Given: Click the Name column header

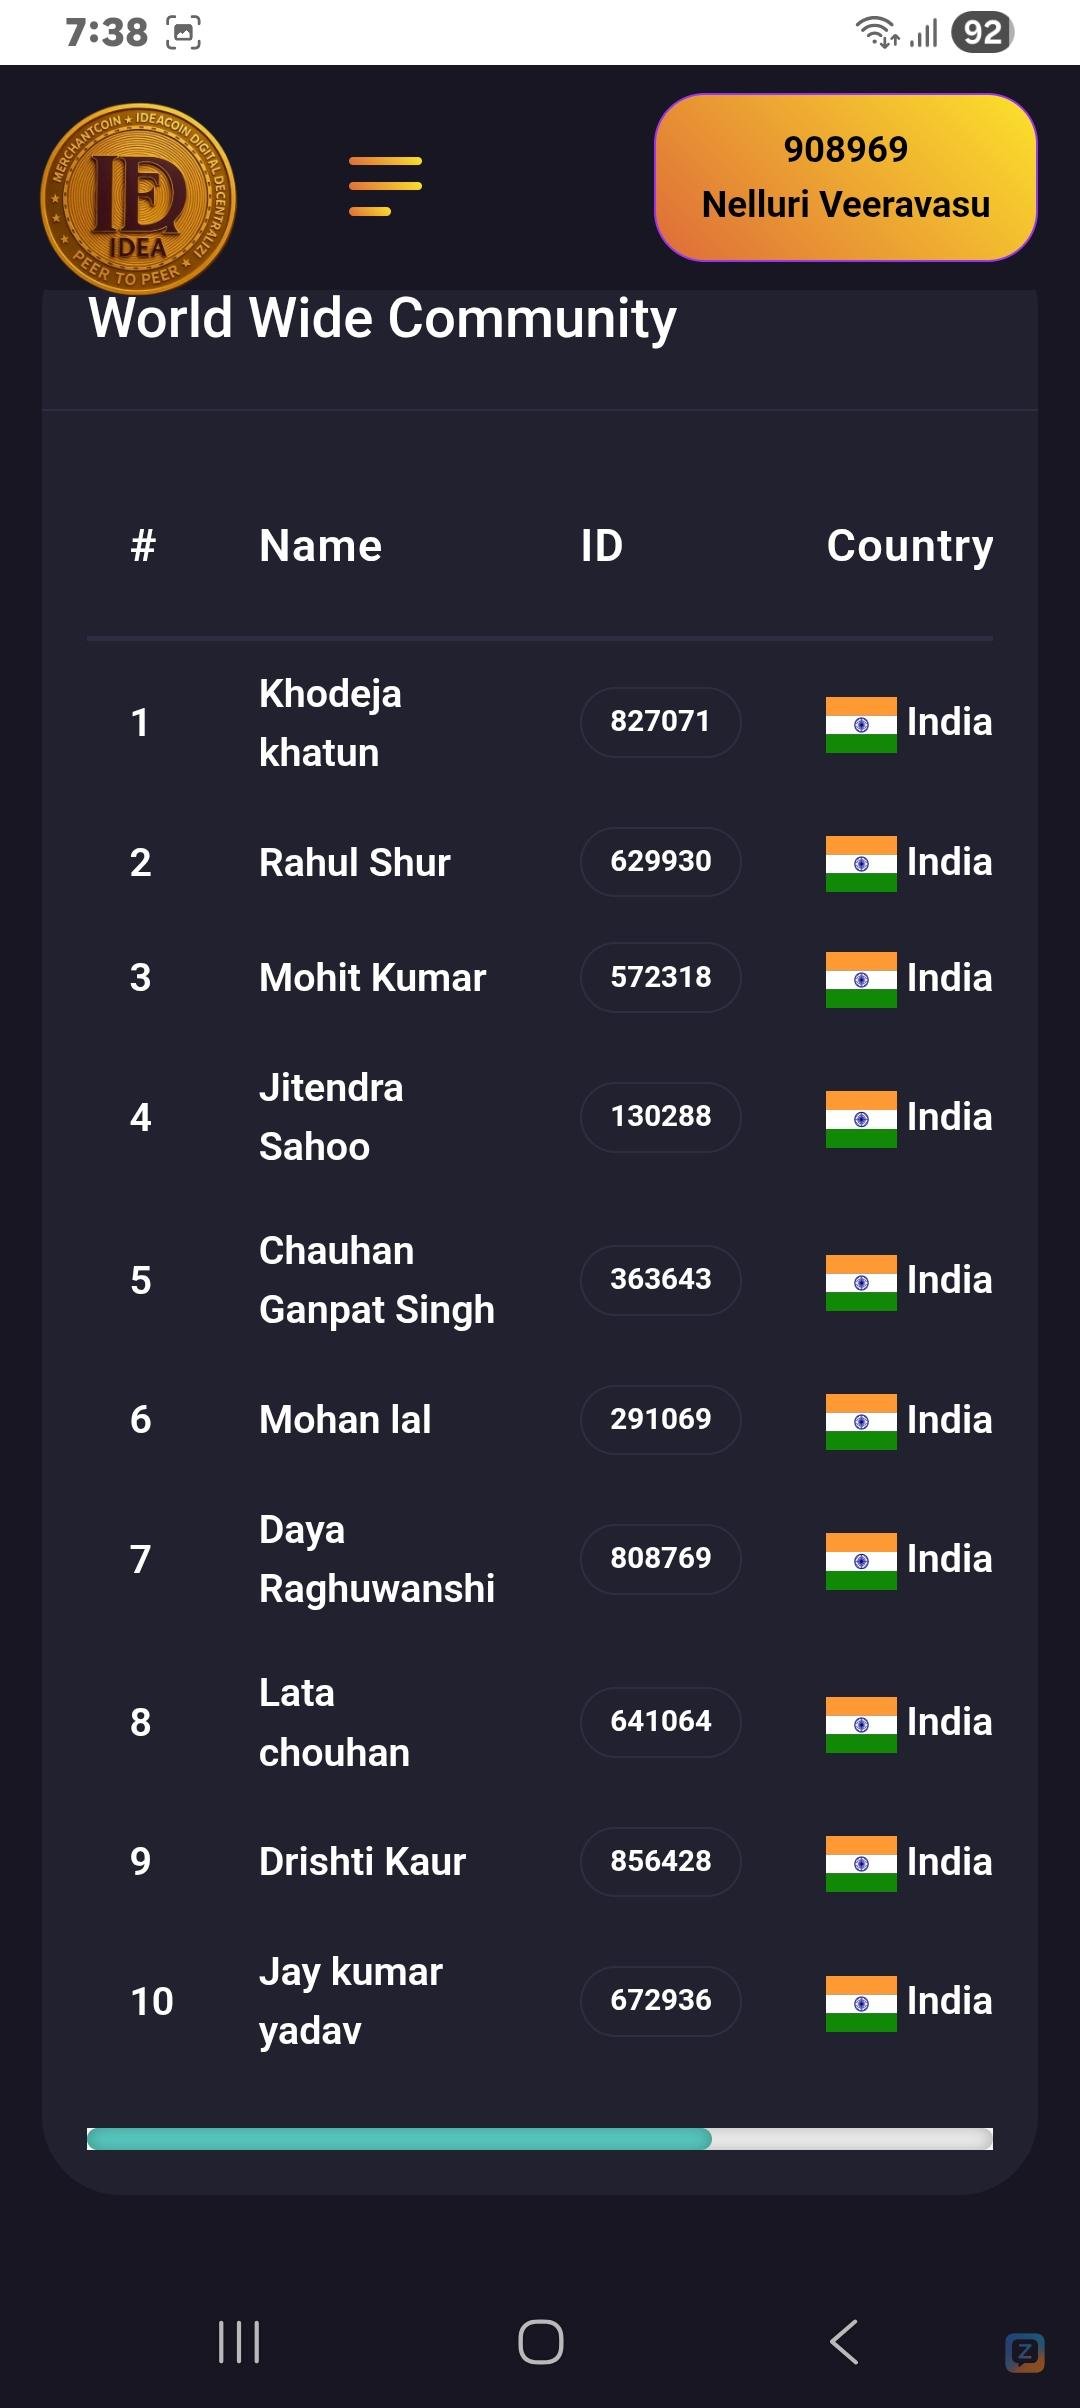Looking at the screenshot, I should pyautogui.click(x=320, y=546).
